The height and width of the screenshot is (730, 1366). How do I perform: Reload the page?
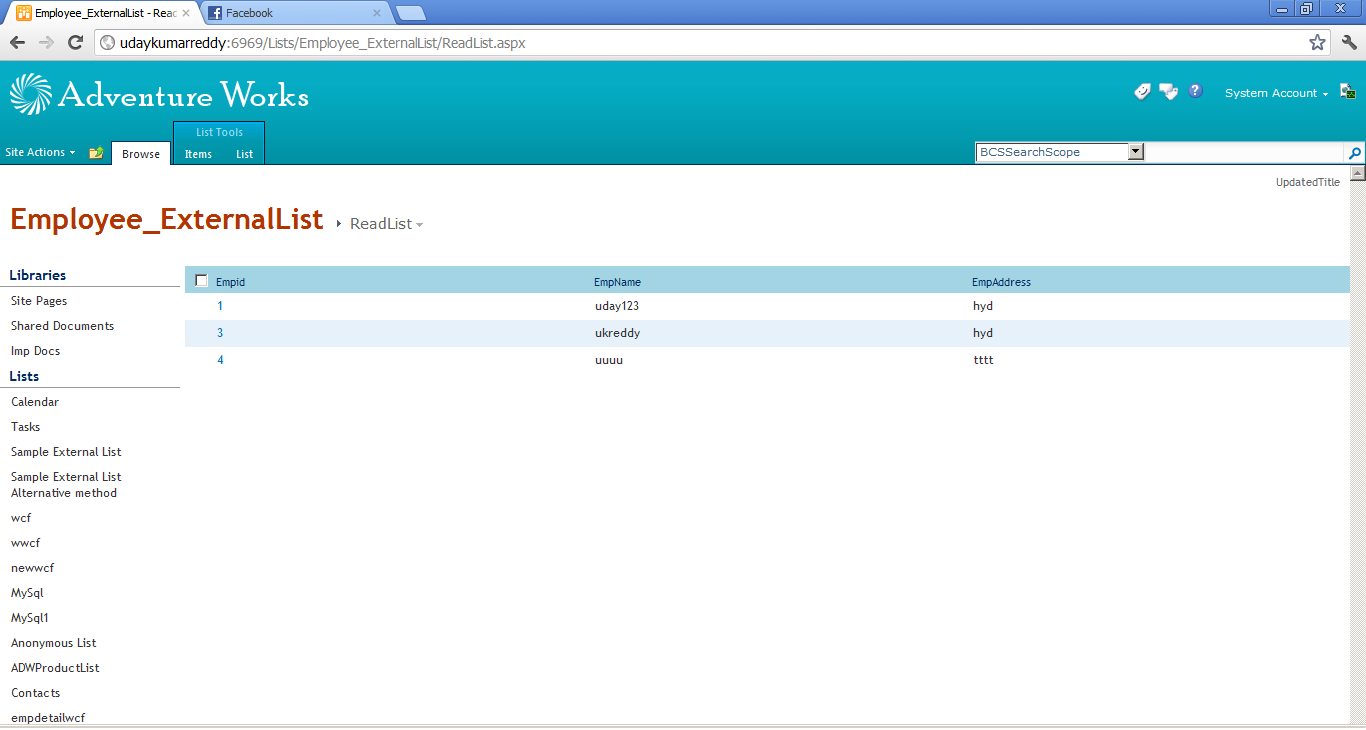point(75,42)
